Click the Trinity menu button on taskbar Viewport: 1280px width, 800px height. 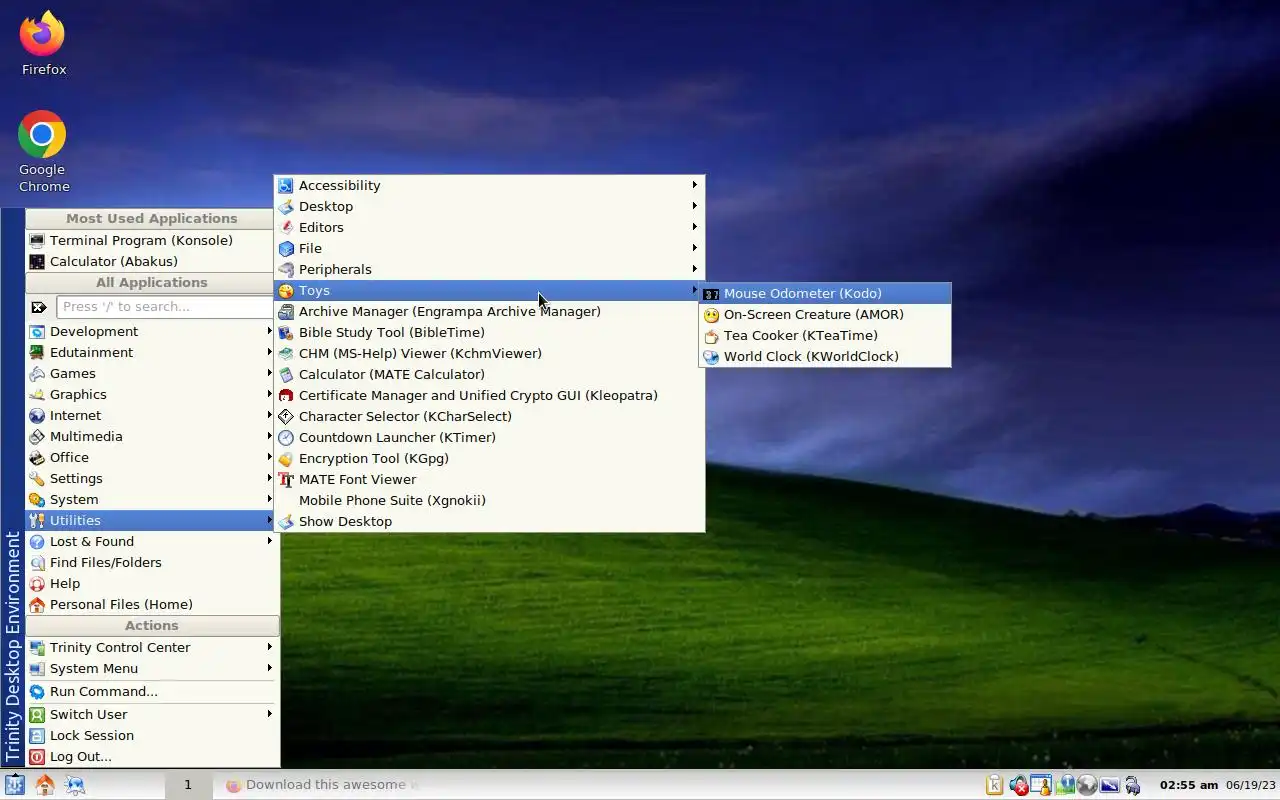click(14, 785)
